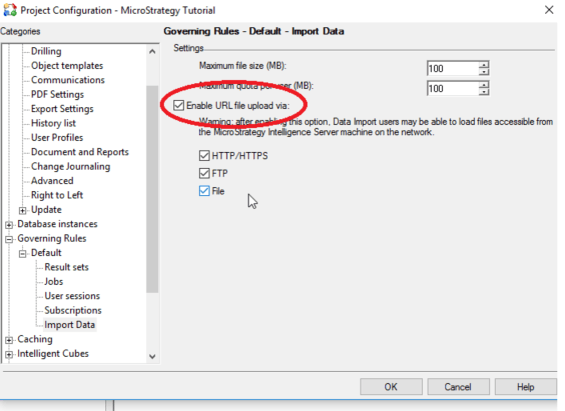The height and width of the screenshot is (411, 565).
Task: Click the tree scrollbar up arrow
Action: tap(152, 52)
